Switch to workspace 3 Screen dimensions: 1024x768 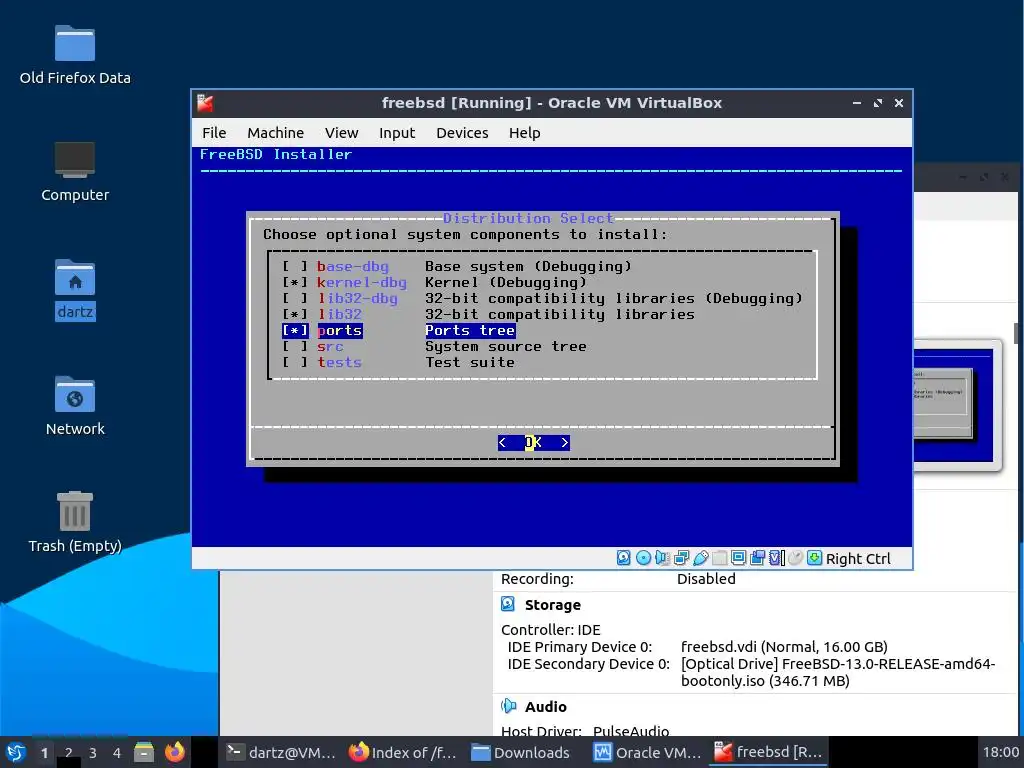[93, 753]
